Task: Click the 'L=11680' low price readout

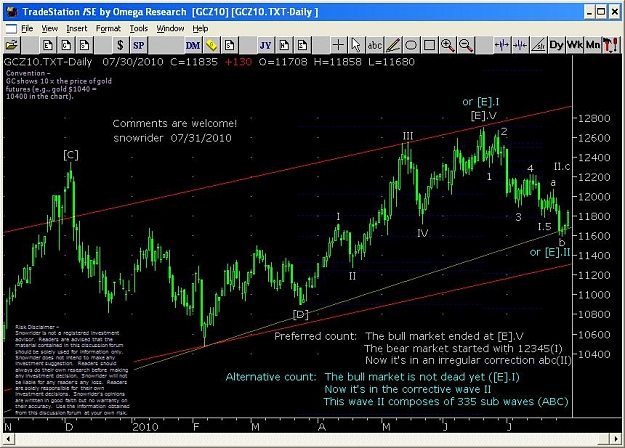Action: pos(391,62)
